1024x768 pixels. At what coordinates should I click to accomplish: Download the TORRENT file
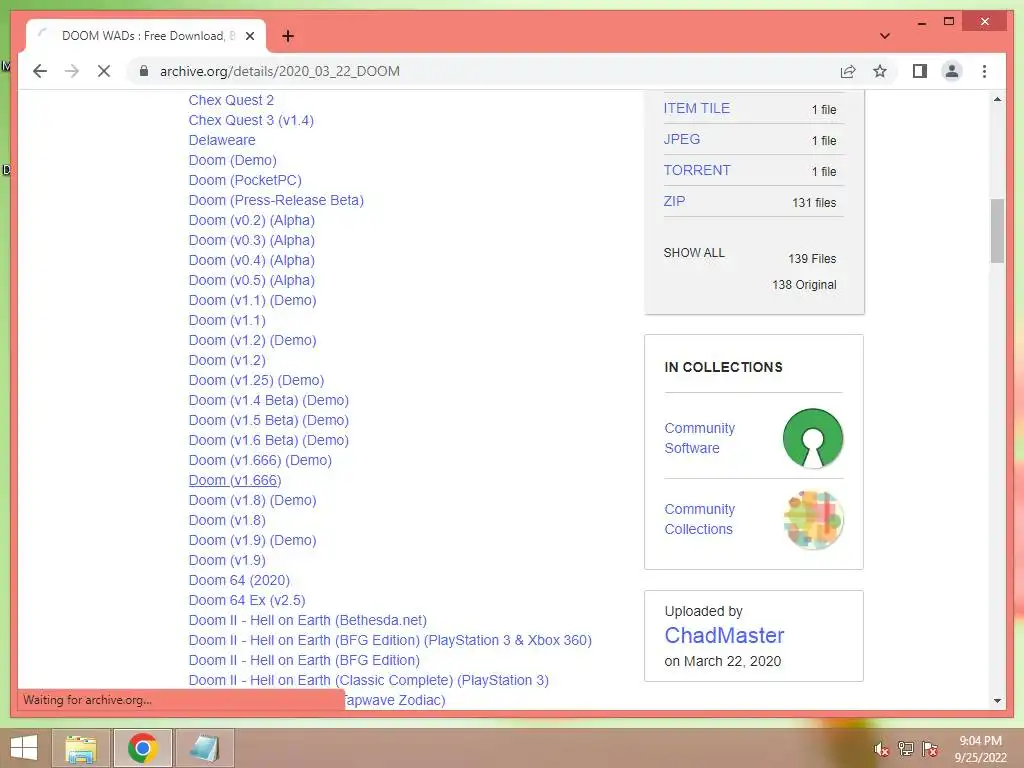pyautogui.click(x=697, y=170)
